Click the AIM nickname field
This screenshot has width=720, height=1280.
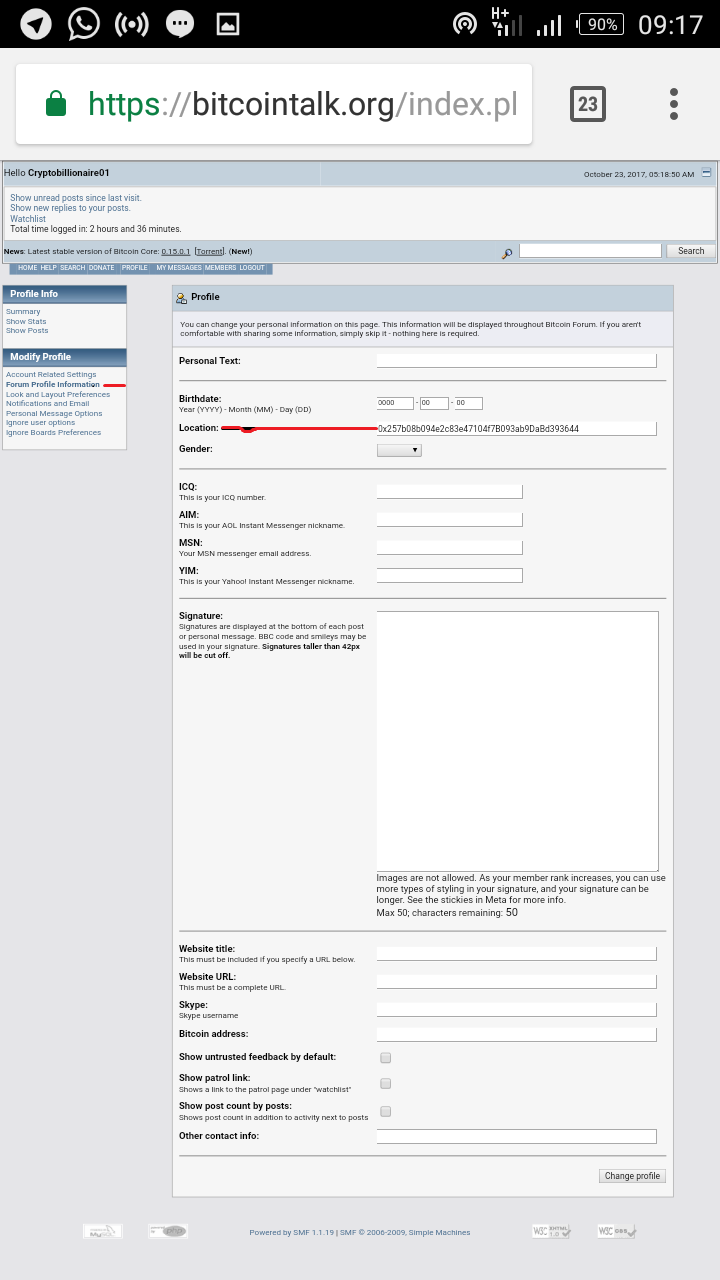[450, 520]
